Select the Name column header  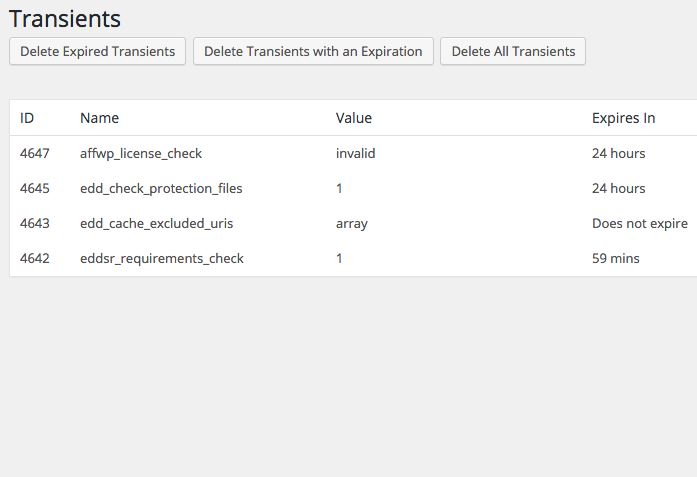[100, 118]
